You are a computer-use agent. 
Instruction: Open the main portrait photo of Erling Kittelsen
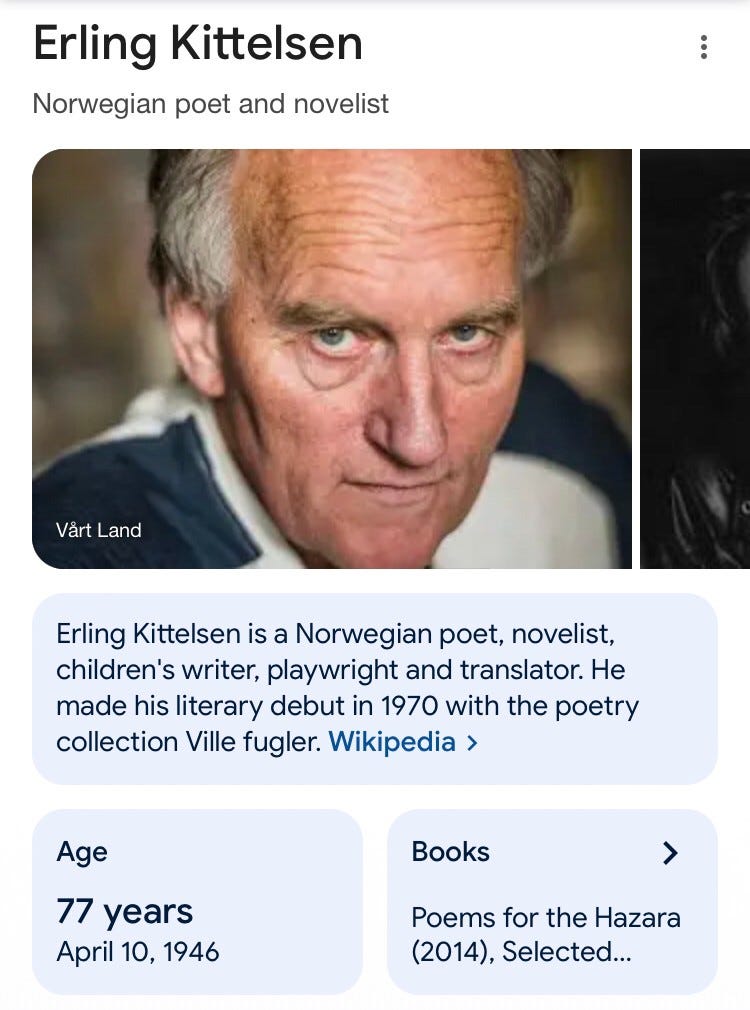[x=332, y=358]
